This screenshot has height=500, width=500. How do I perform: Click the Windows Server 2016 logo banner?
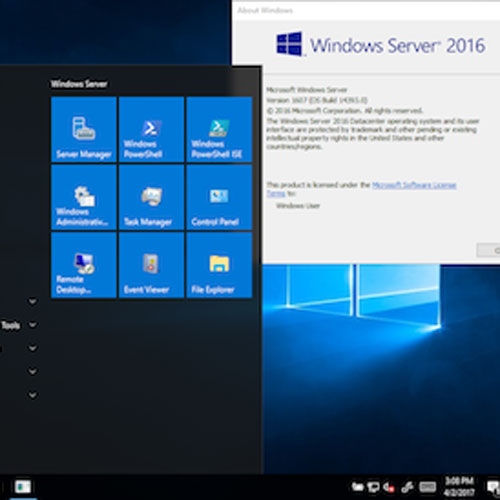pos(380,45)
